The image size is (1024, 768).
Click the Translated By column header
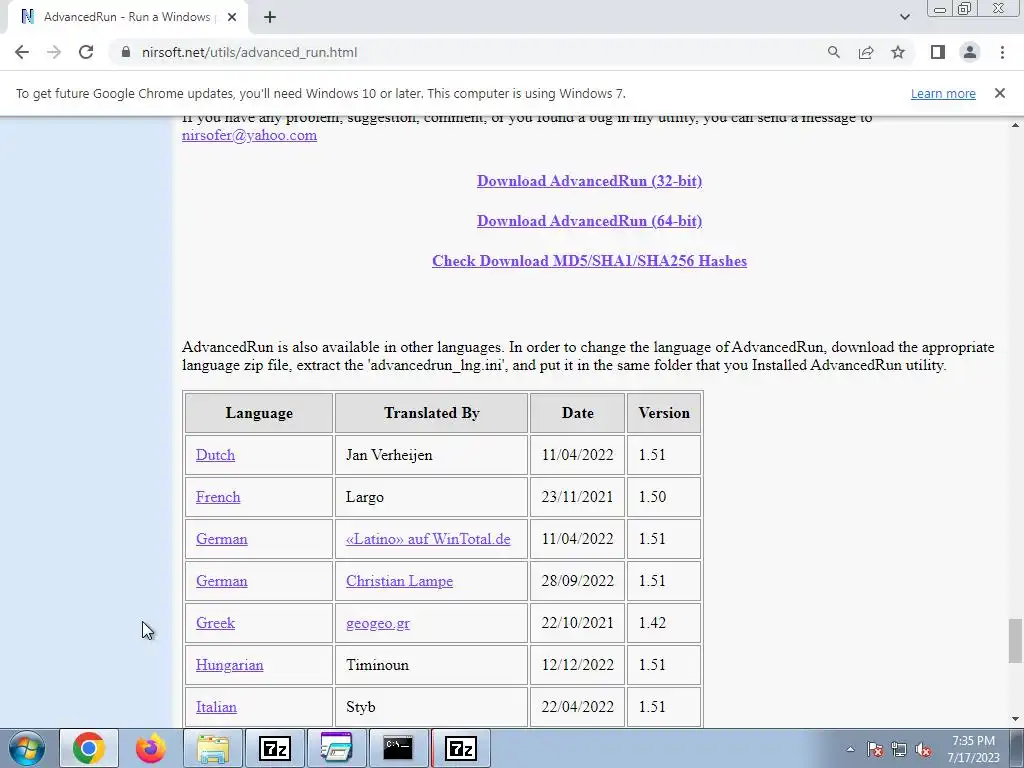pyautogui.click(x=431, y=413)
